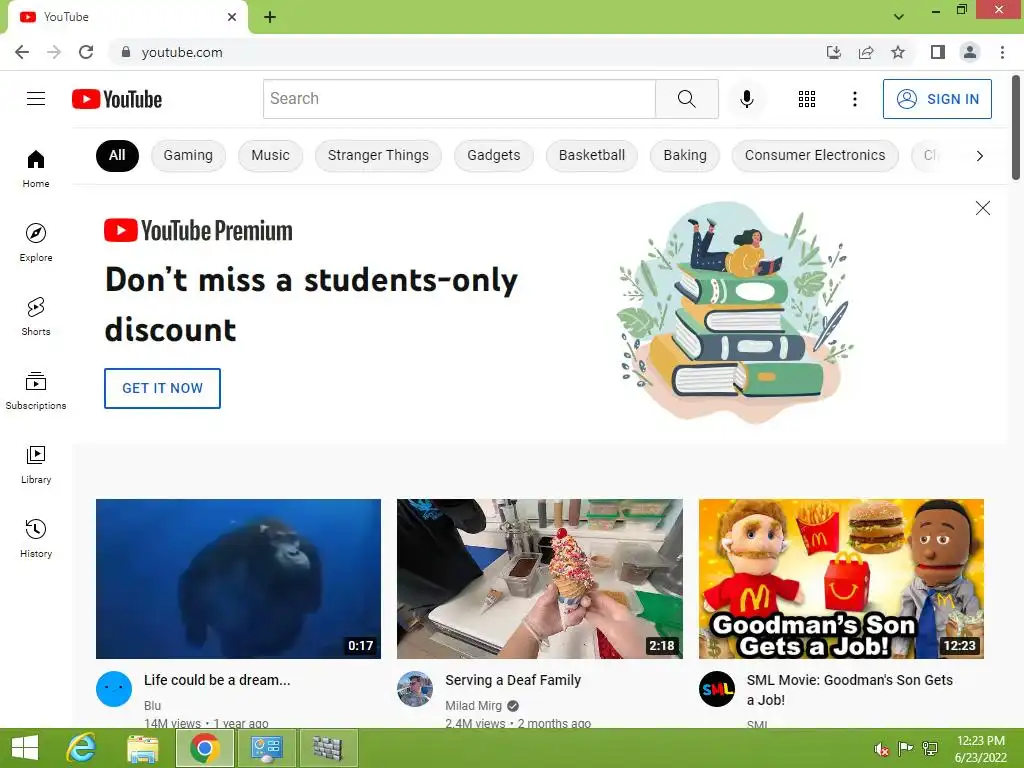This screenshot has height=768, width=1024.
Task: Select the Gadgets filter chip
Action: point(494,155)
